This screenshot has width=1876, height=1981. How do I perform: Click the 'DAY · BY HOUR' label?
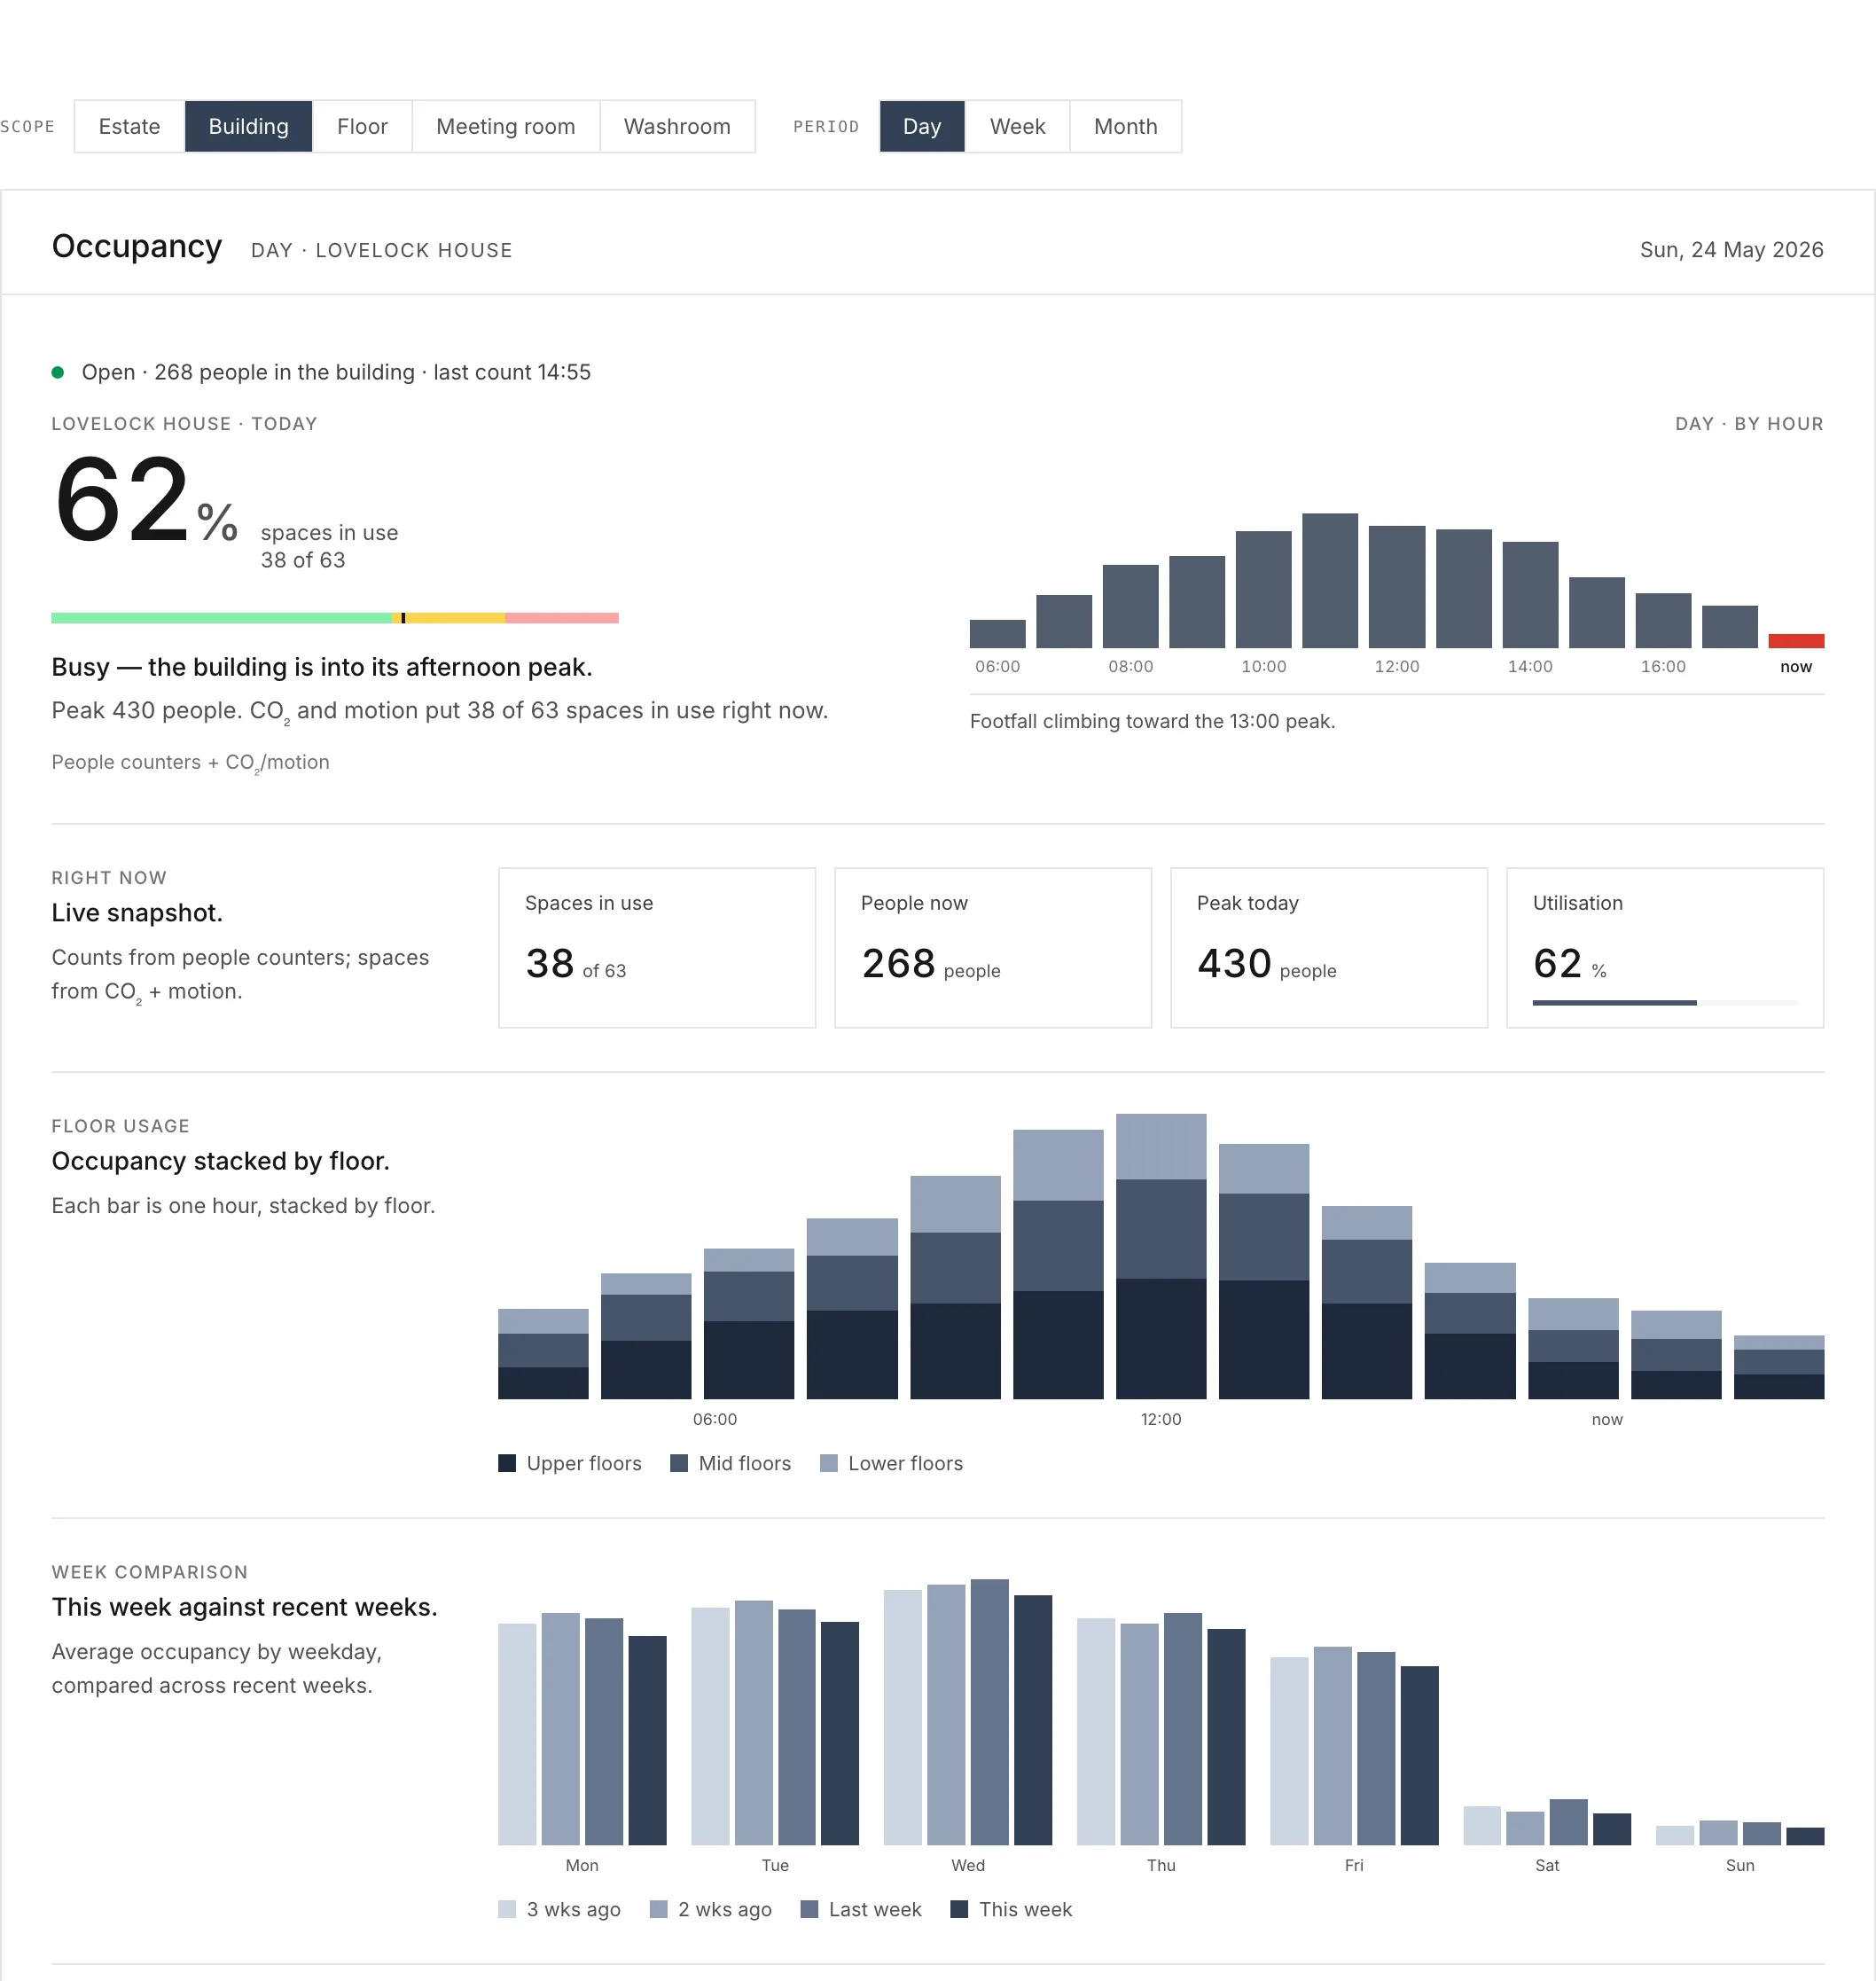click(1749, 424)
